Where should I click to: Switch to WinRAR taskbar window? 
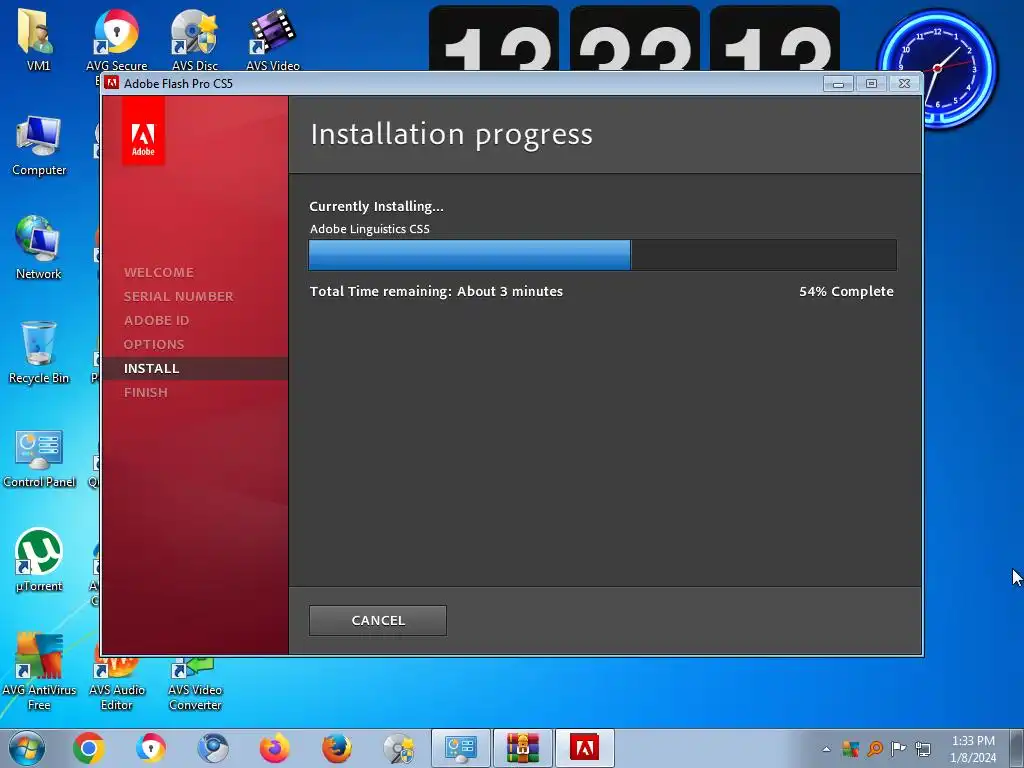click(x=522, y=748)
